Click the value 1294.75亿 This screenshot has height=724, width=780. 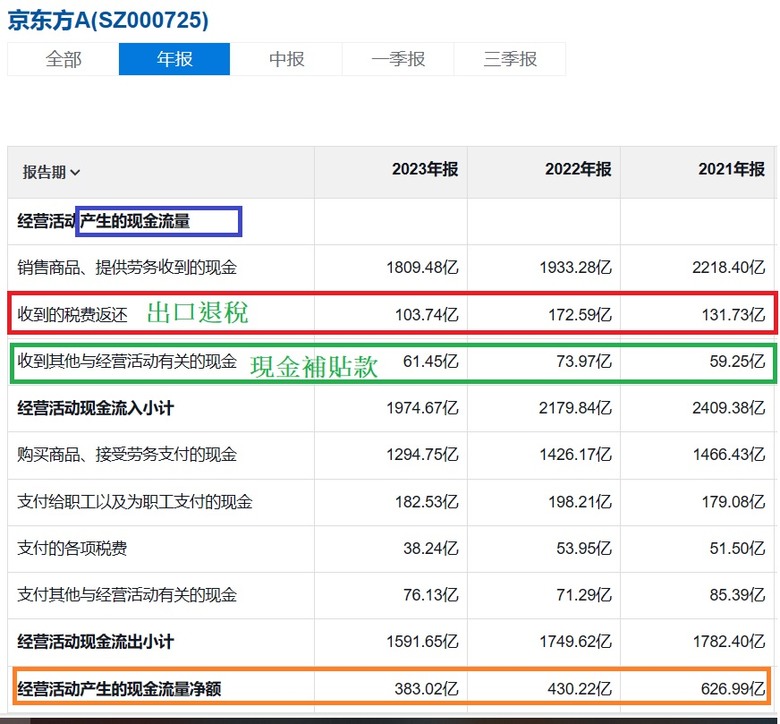coord(422,455)
